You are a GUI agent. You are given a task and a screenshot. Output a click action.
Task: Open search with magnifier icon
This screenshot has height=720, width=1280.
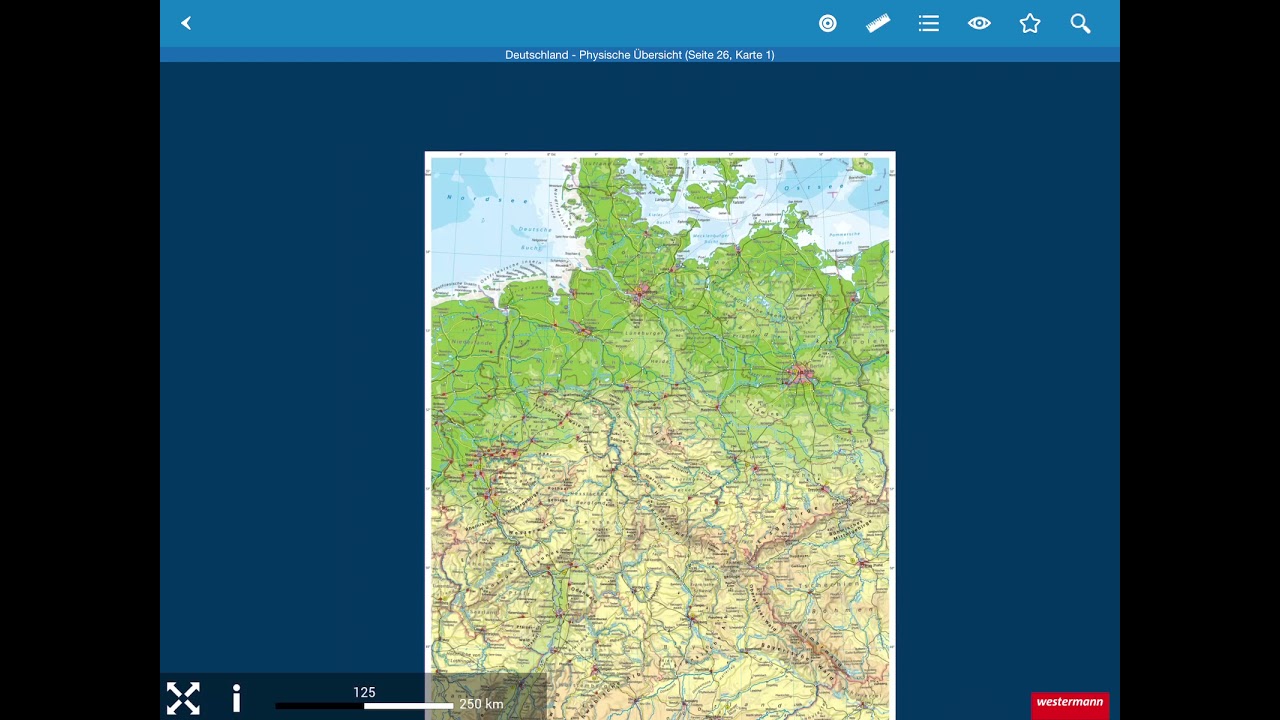[1080, 23]
